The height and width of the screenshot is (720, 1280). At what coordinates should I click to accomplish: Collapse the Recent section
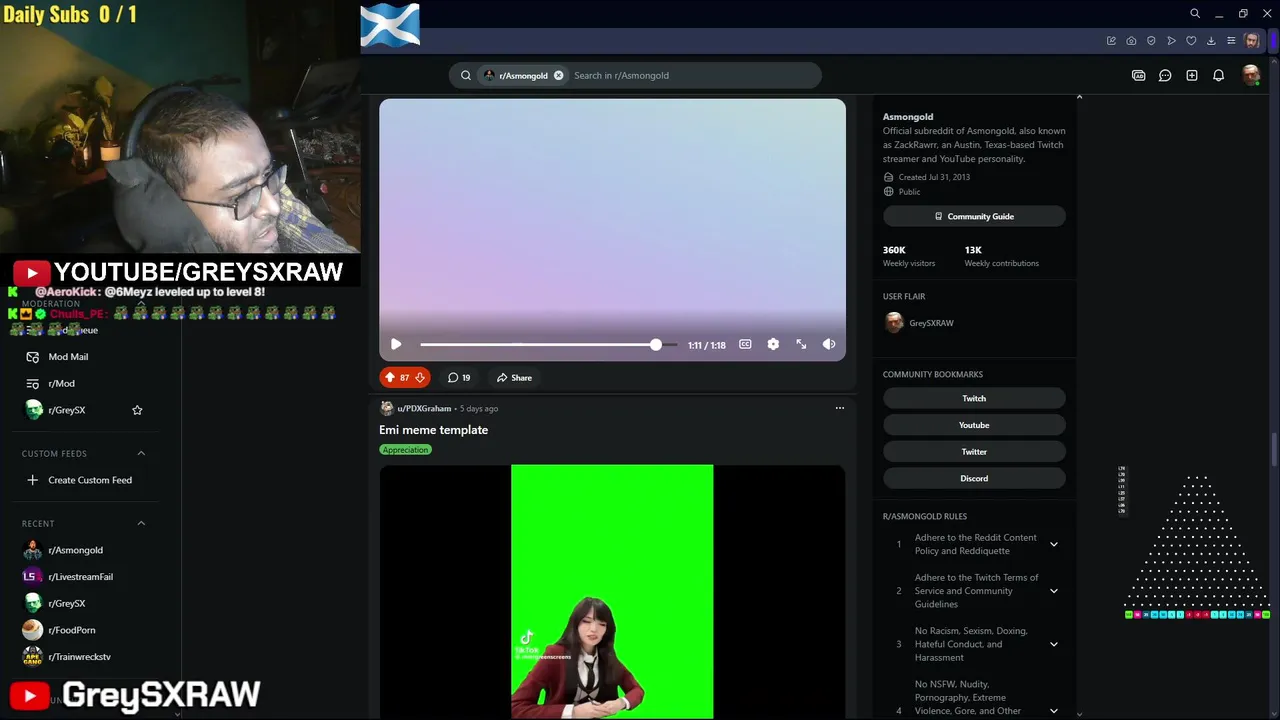click(x=141, y=523)
